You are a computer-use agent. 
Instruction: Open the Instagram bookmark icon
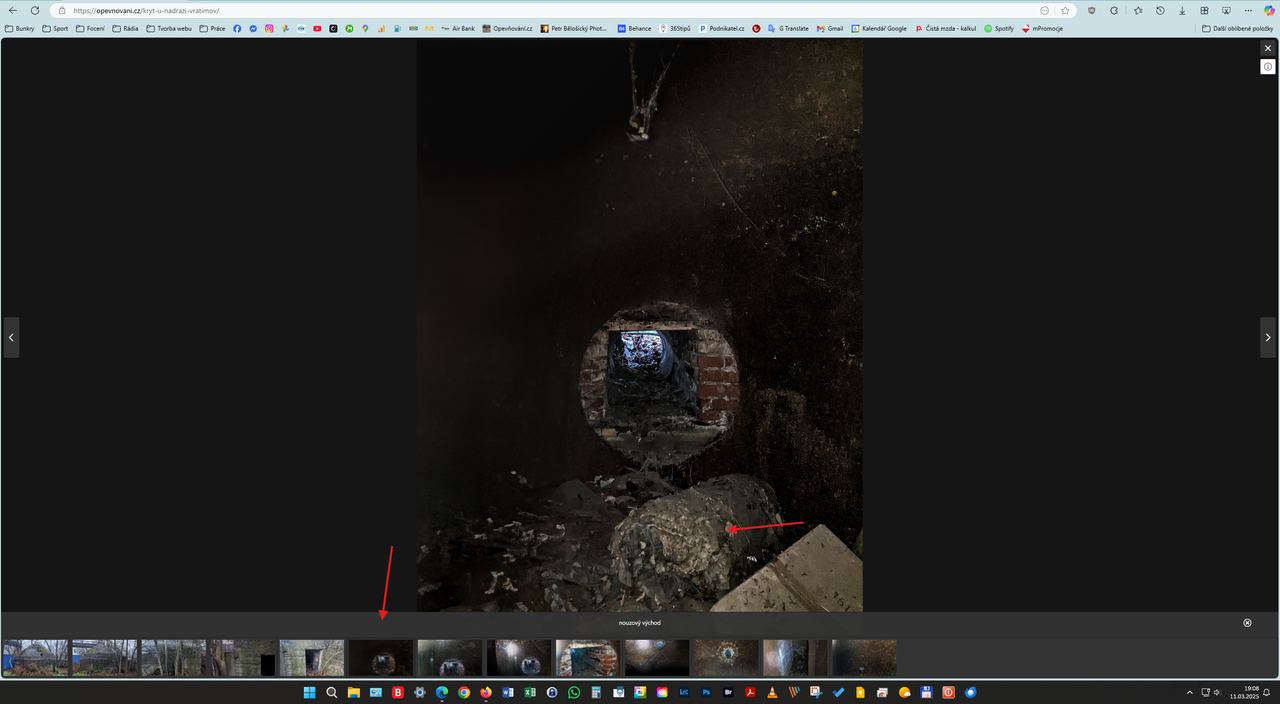click(x=269, y=28)
